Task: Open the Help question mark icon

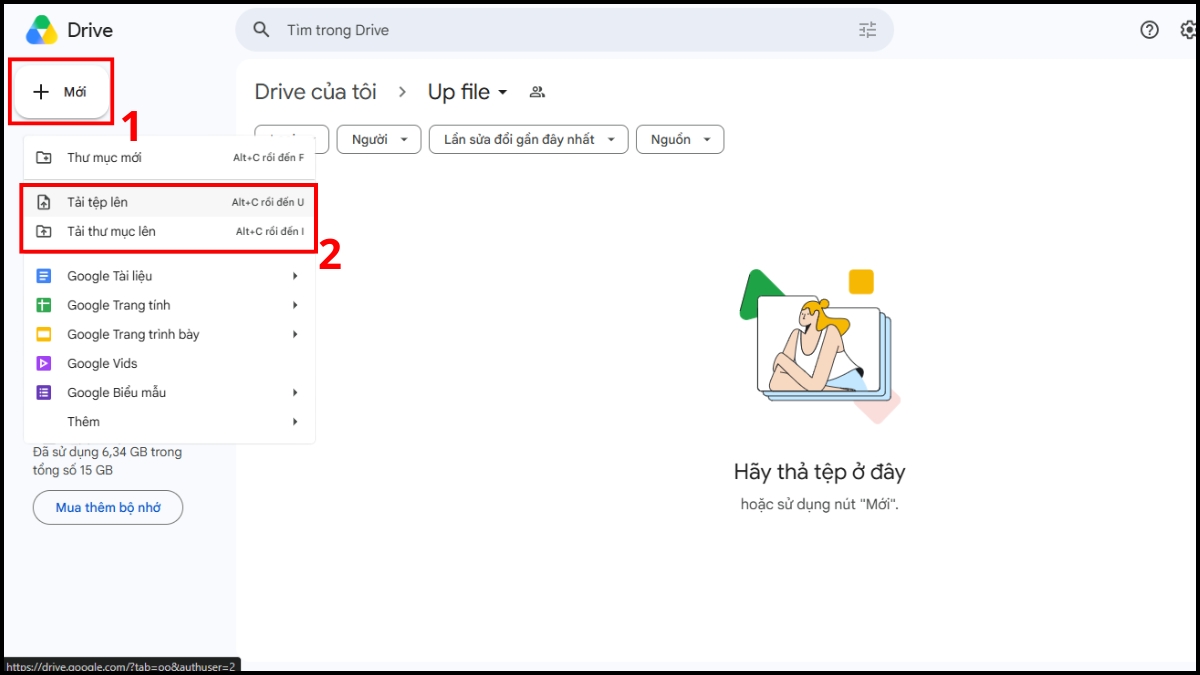Action: click(1150, 30)
